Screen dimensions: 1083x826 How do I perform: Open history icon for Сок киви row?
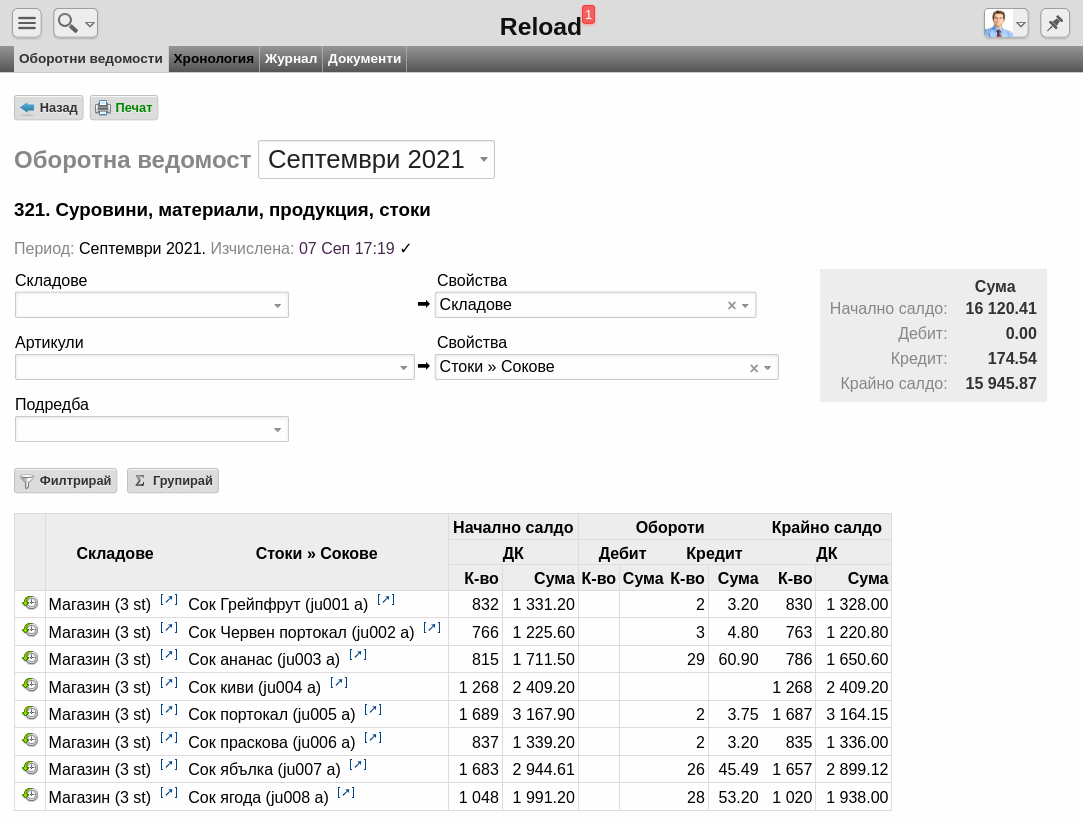point(30,686)
